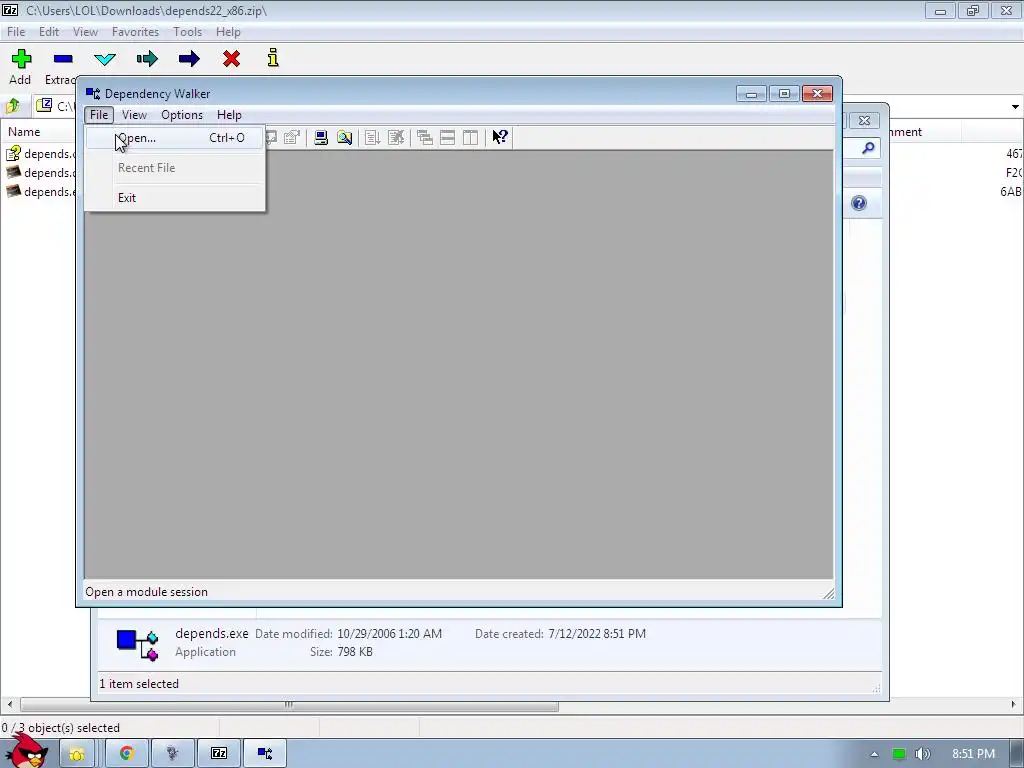
Task: Click the Copy double-arrow icon in 7-Zip
Action: [147, 59]
